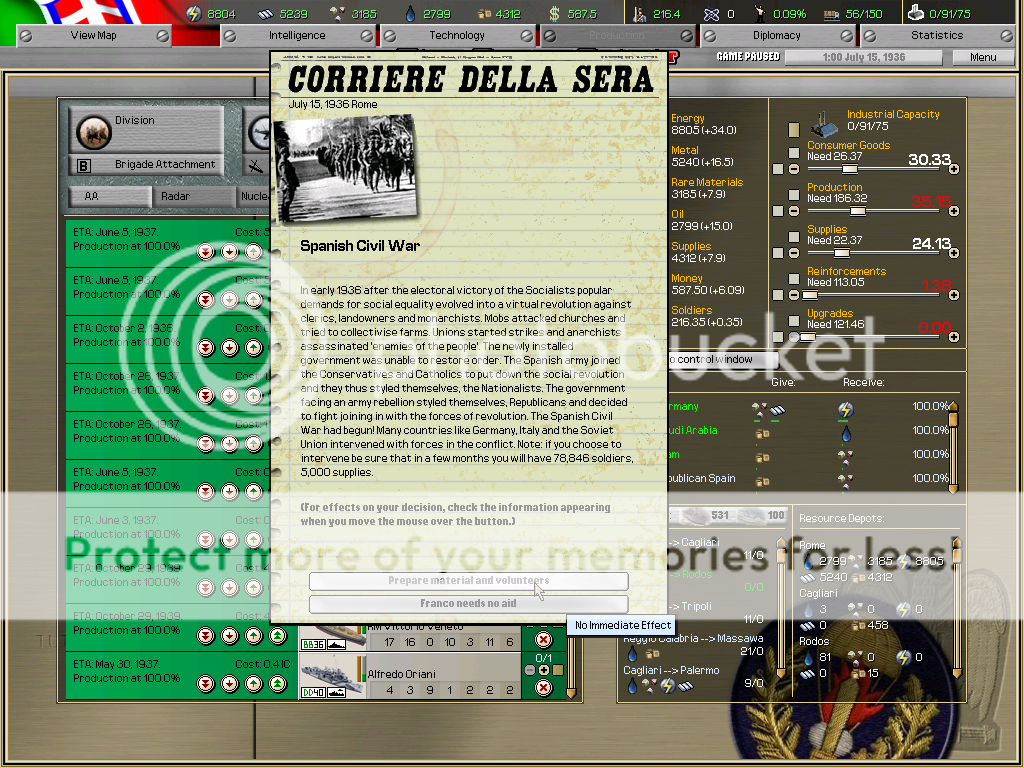Open the Division build option
This screenshot has height=768, width=1024.
click(146, 129)
